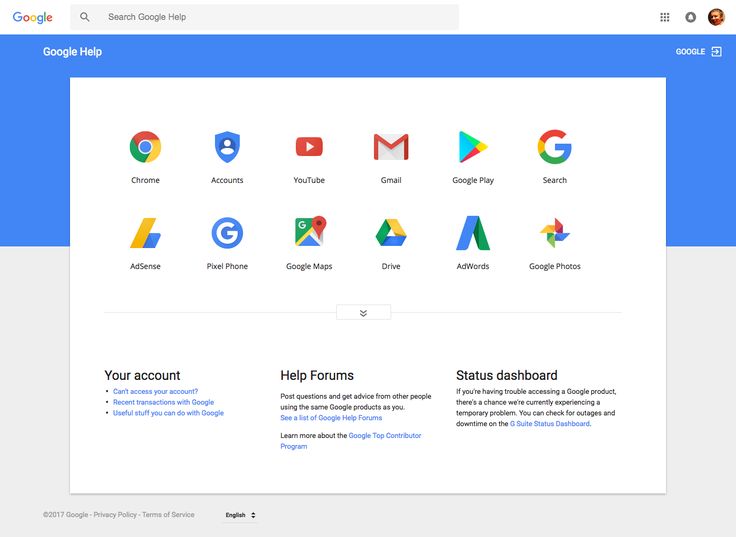Open the account profile avatar

[x=716, y=17]
